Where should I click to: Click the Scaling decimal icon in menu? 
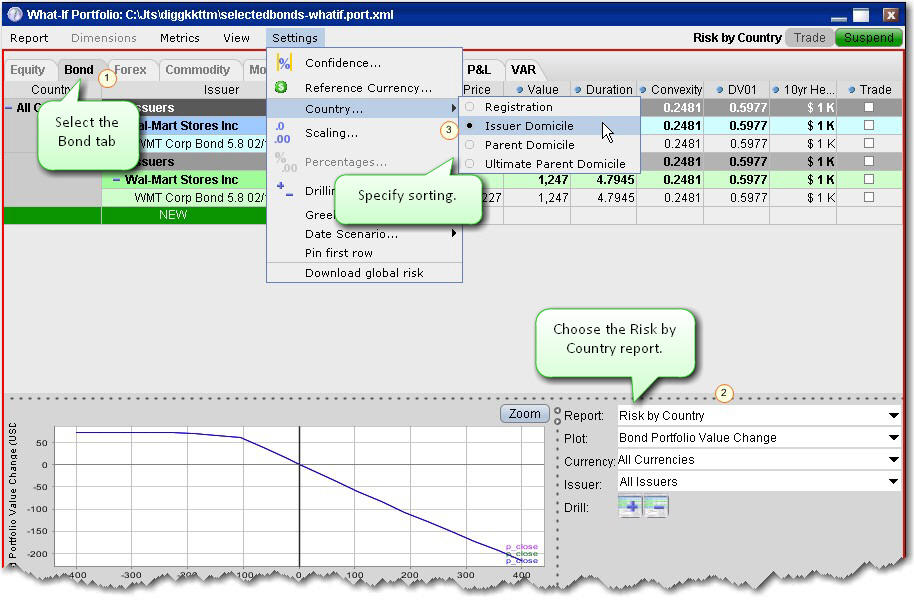pos(282,133)
